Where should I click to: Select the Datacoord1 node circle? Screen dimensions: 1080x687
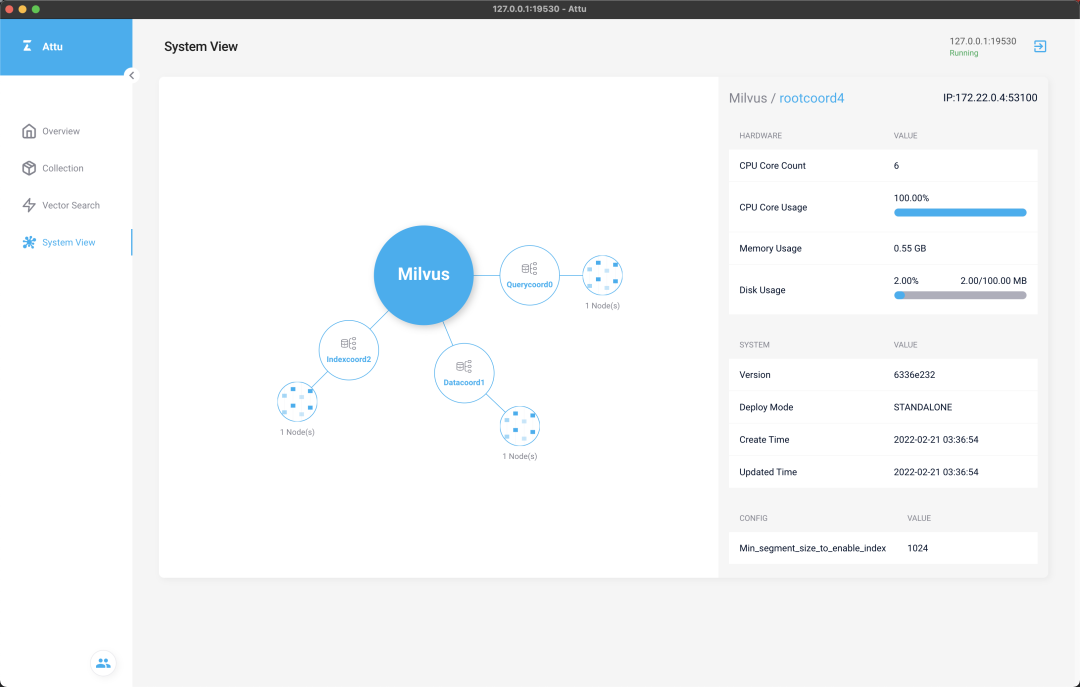(464, 373)
